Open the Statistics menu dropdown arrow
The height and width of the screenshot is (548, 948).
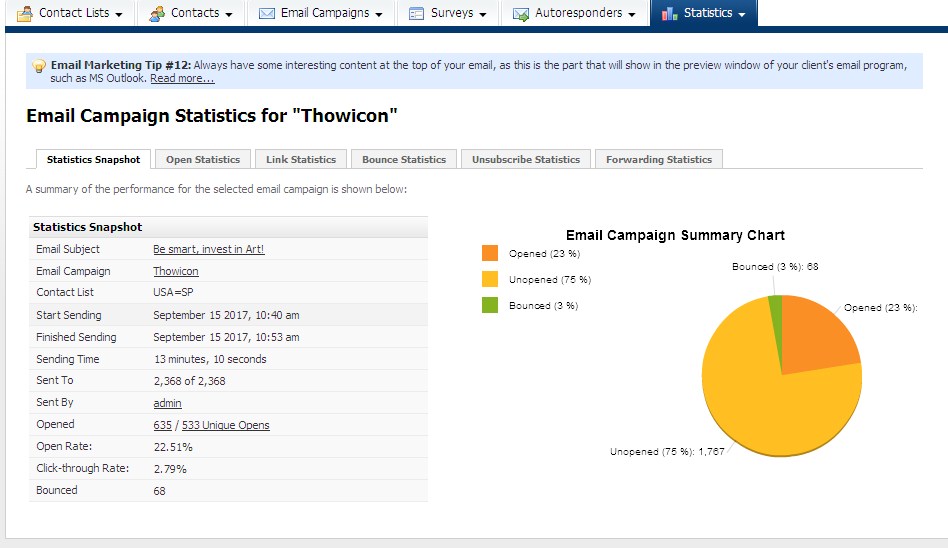point(741,15)
